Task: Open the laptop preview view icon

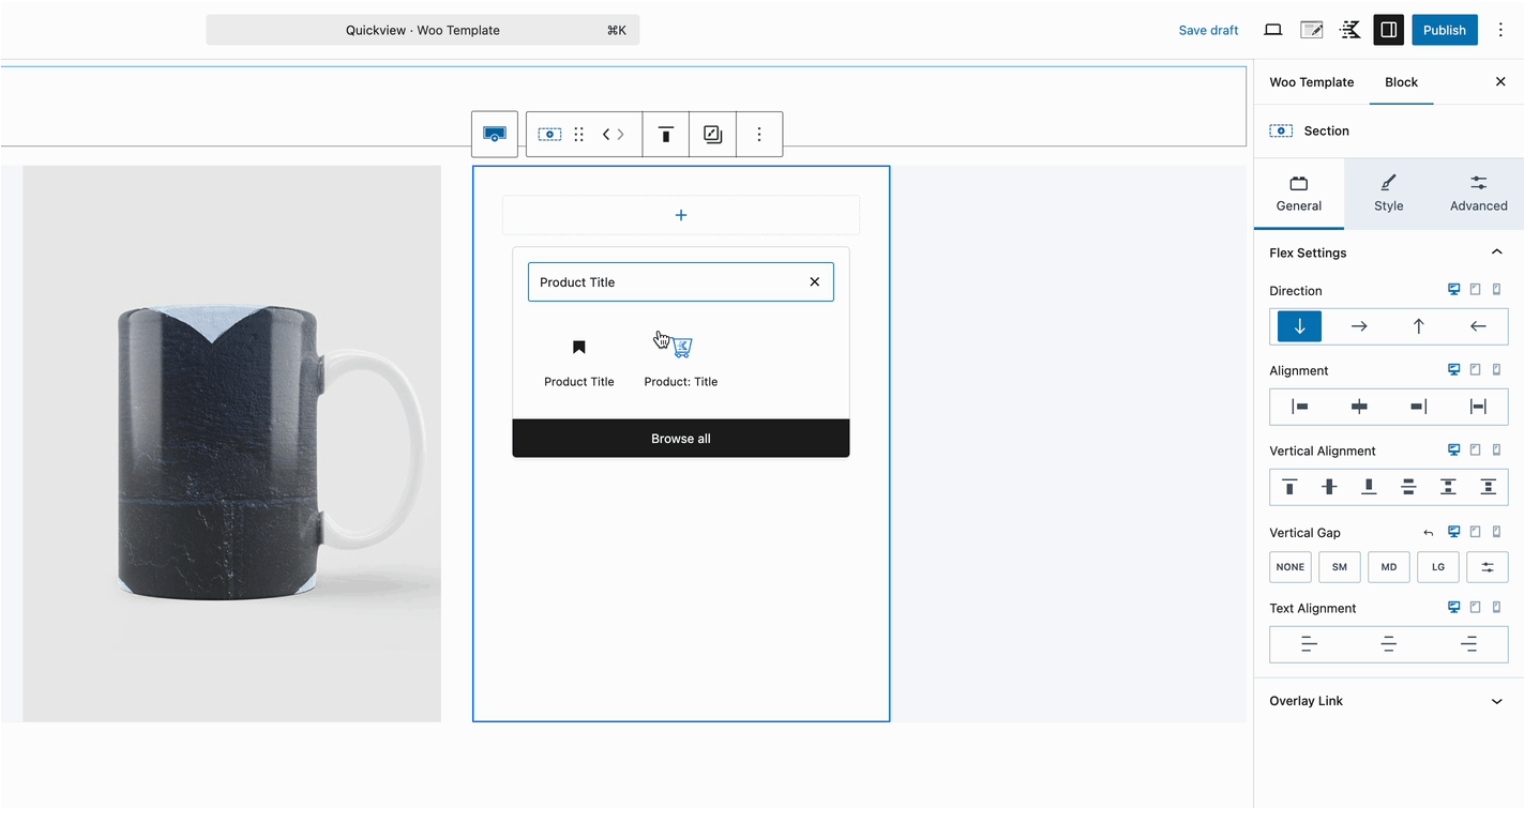Action: [1273, 30]
